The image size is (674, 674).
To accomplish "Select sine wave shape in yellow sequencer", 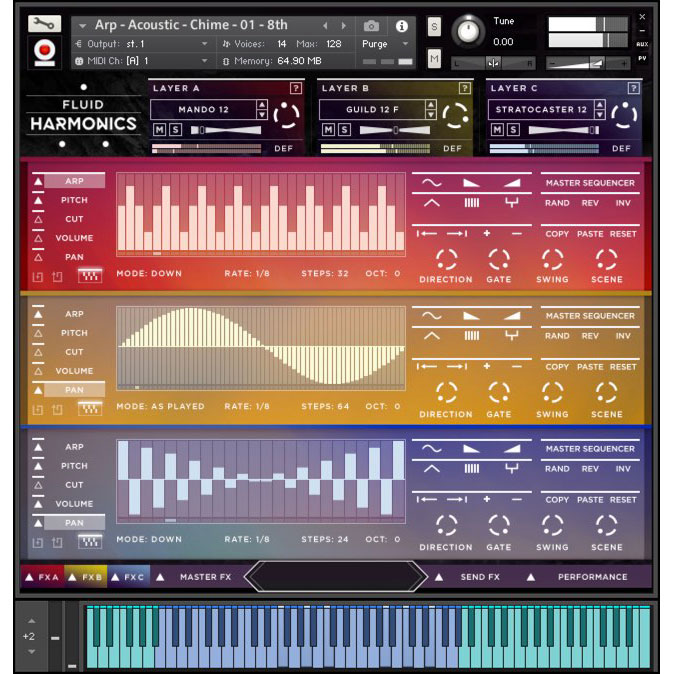I will click(432, 316).
